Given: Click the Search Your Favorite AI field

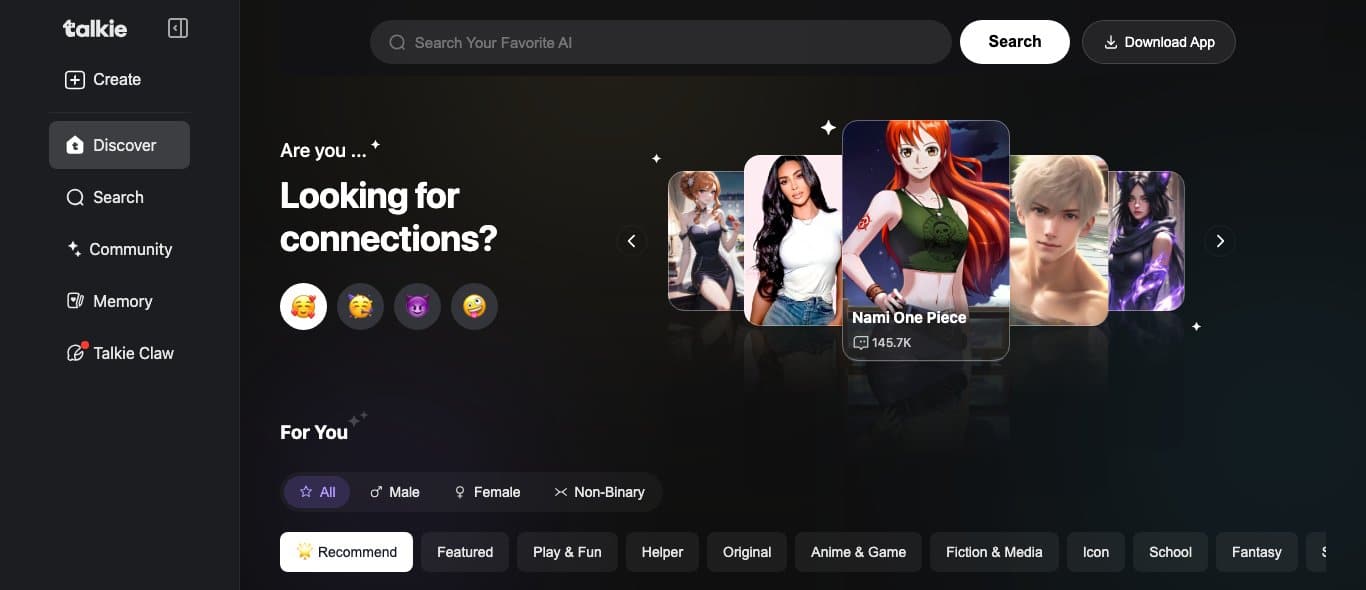Looking at the screenshot, I should (x=660, y=42).
